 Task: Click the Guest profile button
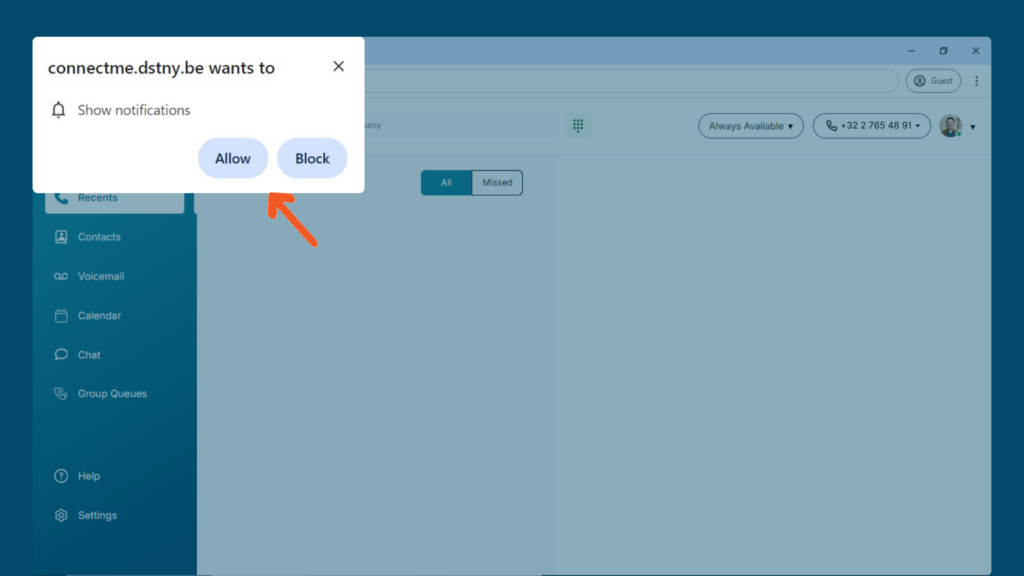(933, 81)
